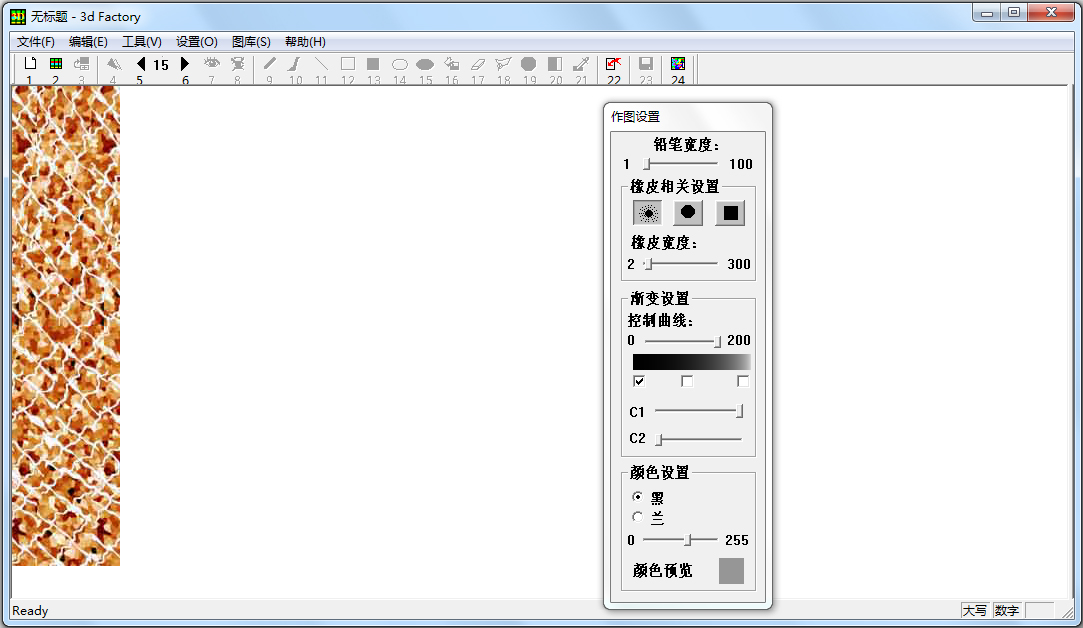
Task: Click the eye icon numbered 7
Action: [211, 64]
